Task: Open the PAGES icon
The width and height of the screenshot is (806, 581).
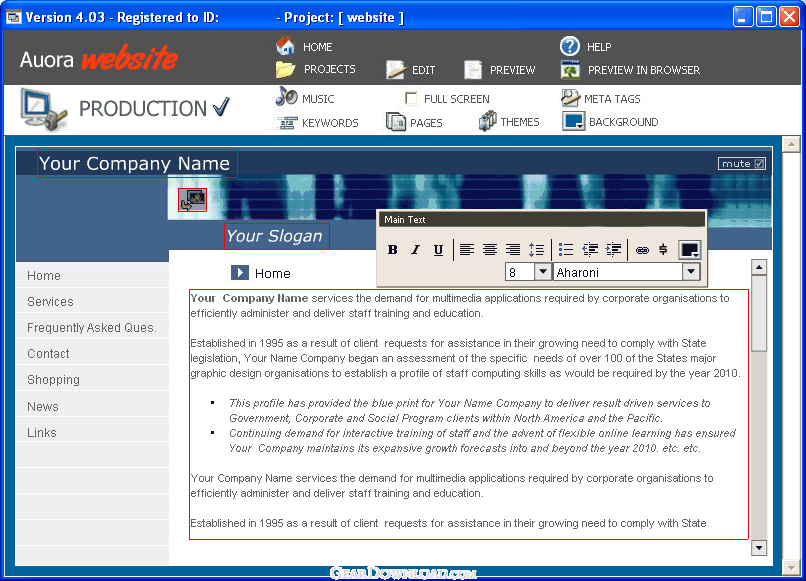Action: pyautogui.click(x=396, y=122)
